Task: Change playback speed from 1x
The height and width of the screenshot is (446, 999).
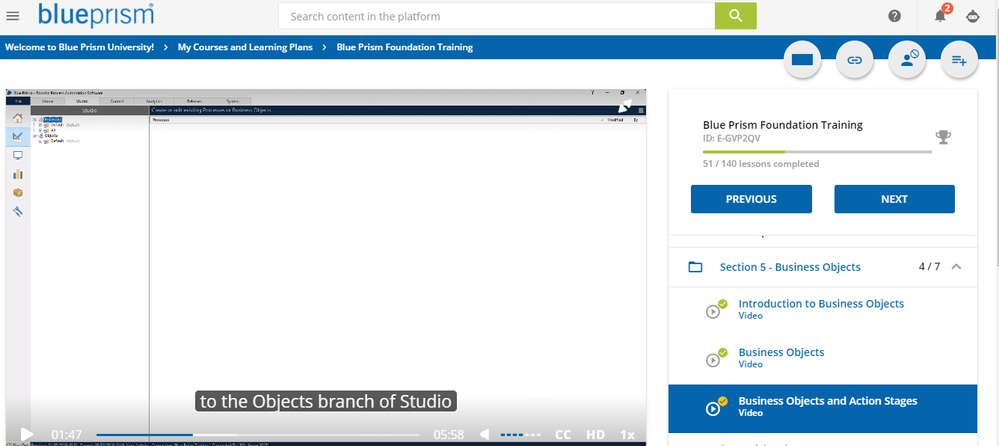Action: click(628, 435)
